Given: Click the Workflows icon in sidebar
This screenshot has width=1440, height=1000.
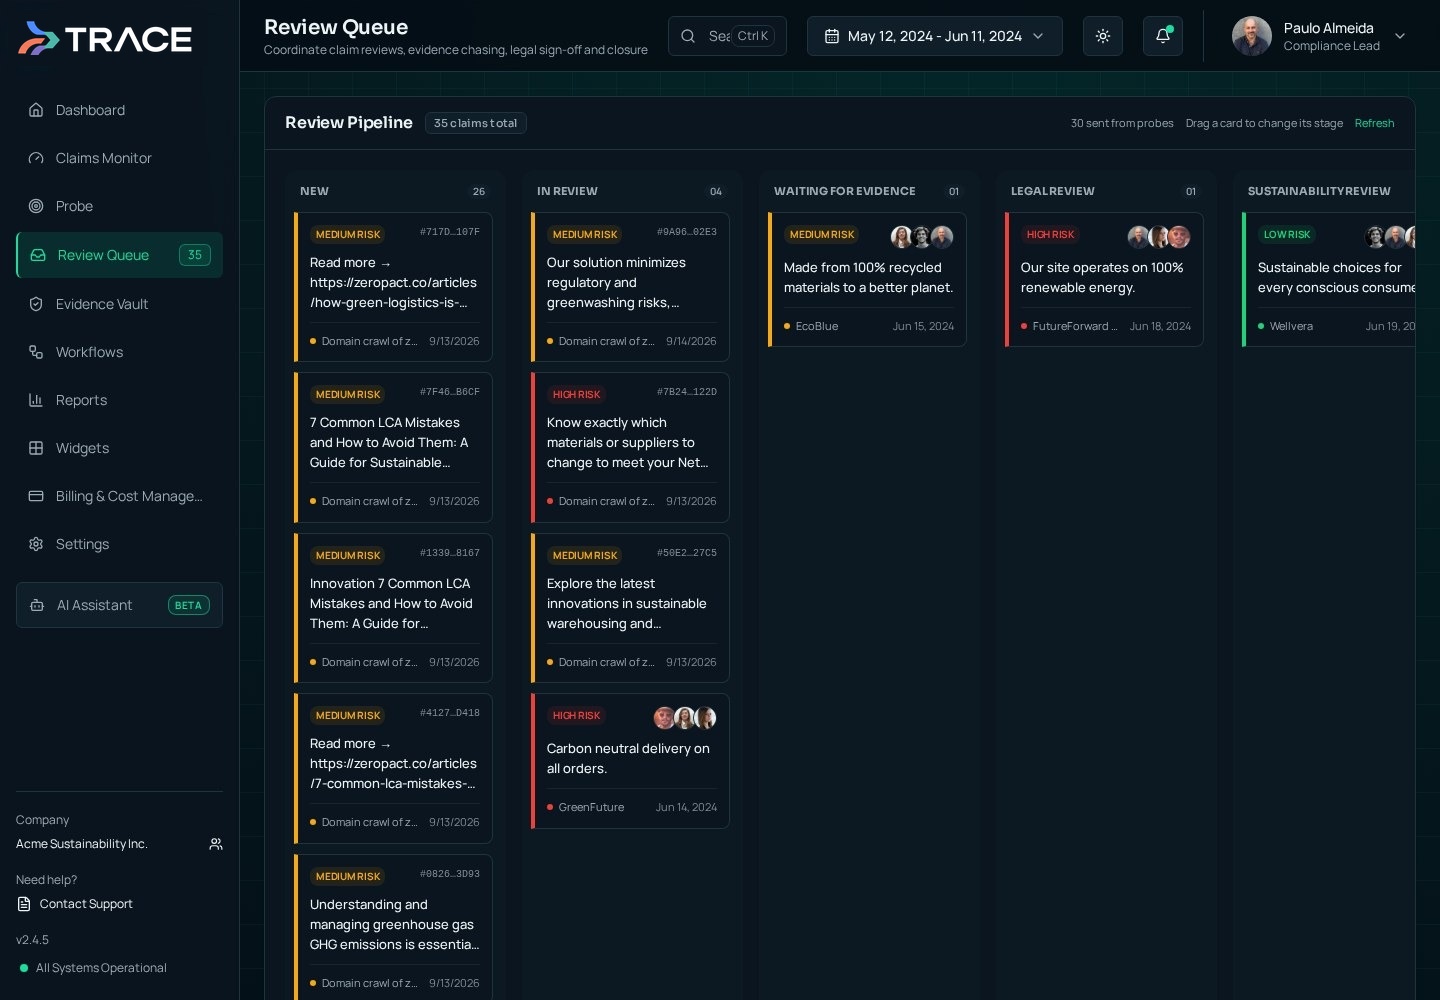Looking at the screenshot, I should pyautogui.click(x=36, y=352).
